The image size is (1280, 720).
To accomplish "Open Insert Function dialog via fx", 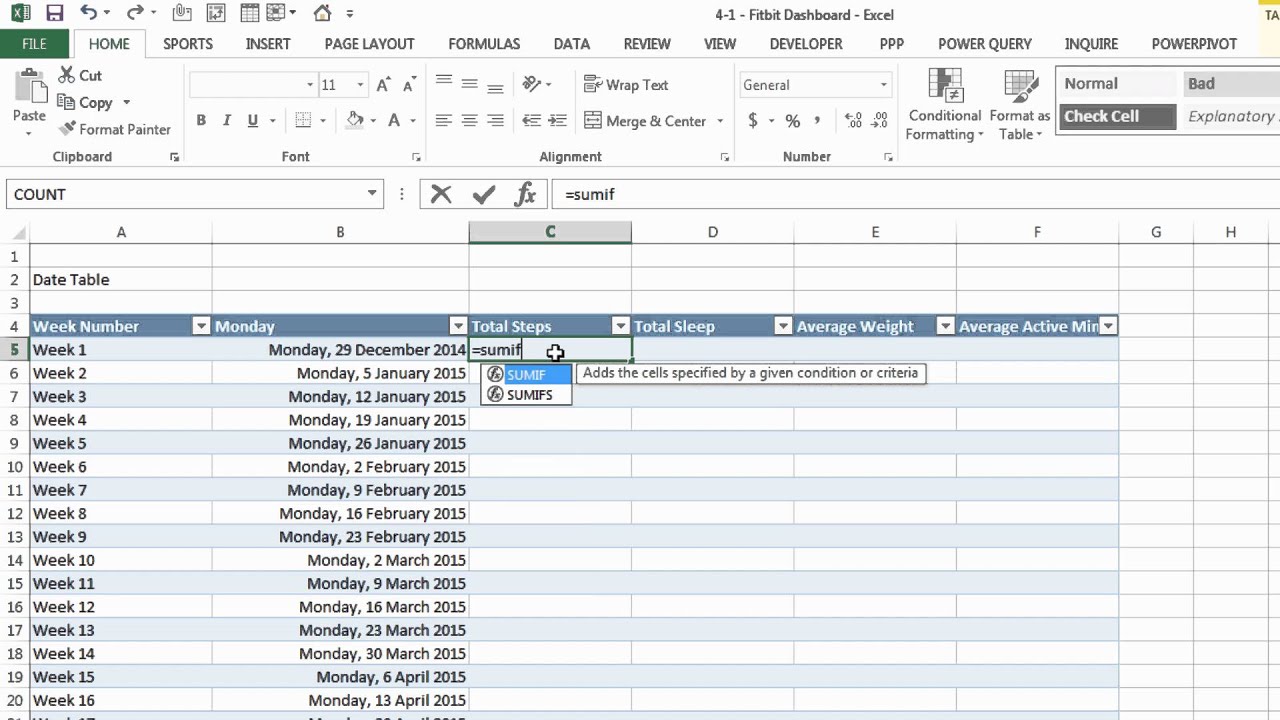I will click(525, 194).
